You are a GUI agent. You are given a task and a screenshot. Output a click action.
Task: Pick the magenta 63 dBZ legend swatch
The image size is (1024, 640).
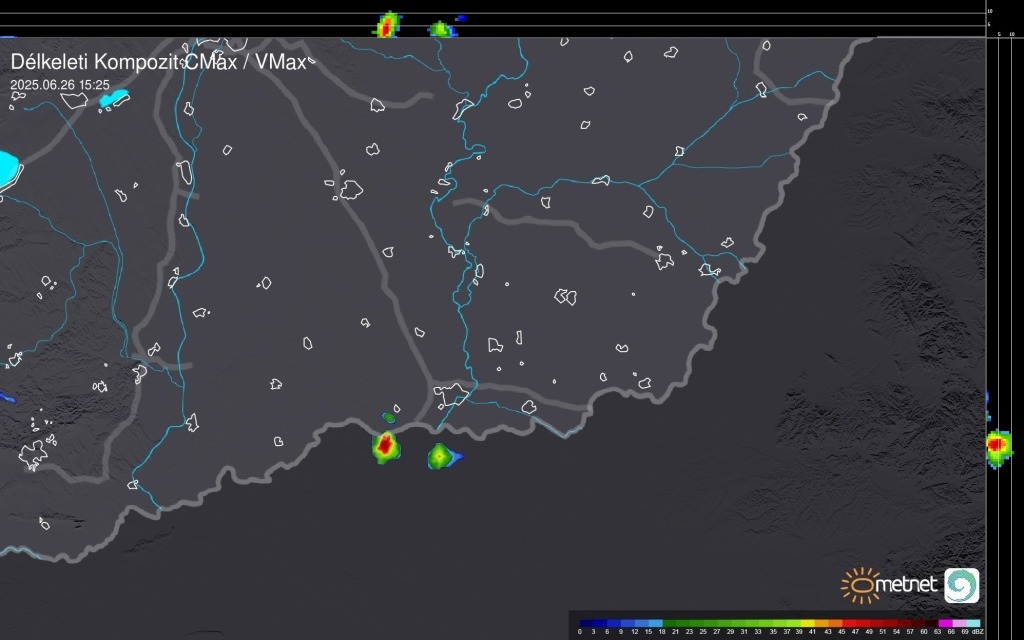[x=944, y=622]
